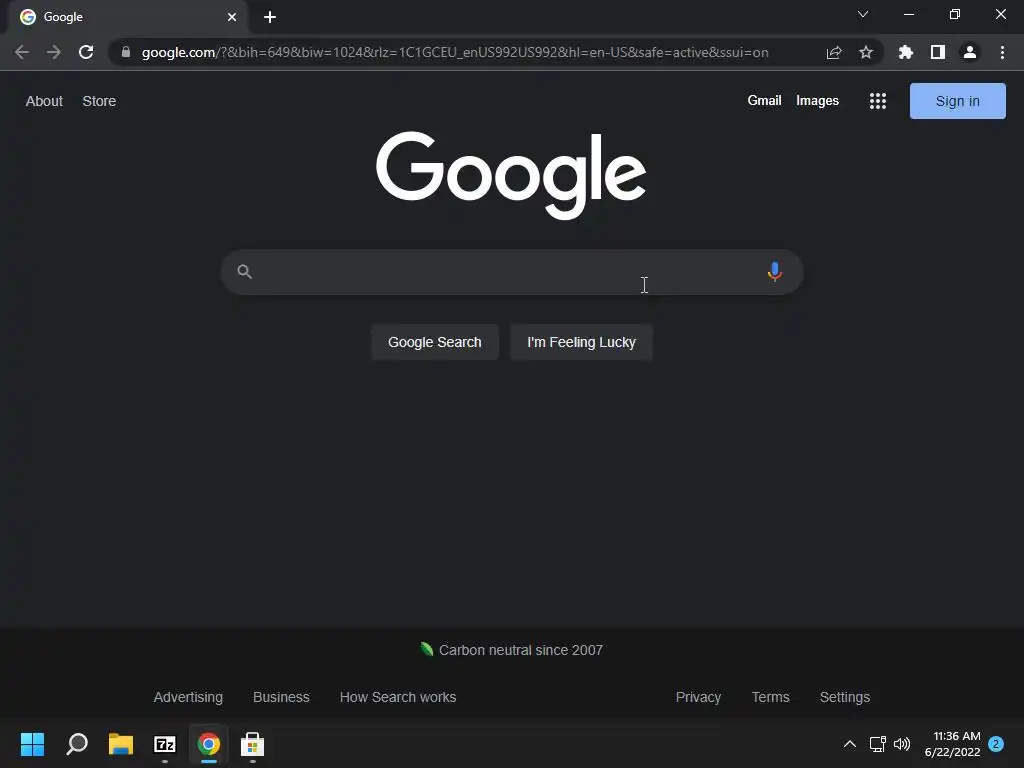Viewport: 1024px width, 768px height.
Task: Open the clock showing 11:36 AM
Action: pos(953,744)
